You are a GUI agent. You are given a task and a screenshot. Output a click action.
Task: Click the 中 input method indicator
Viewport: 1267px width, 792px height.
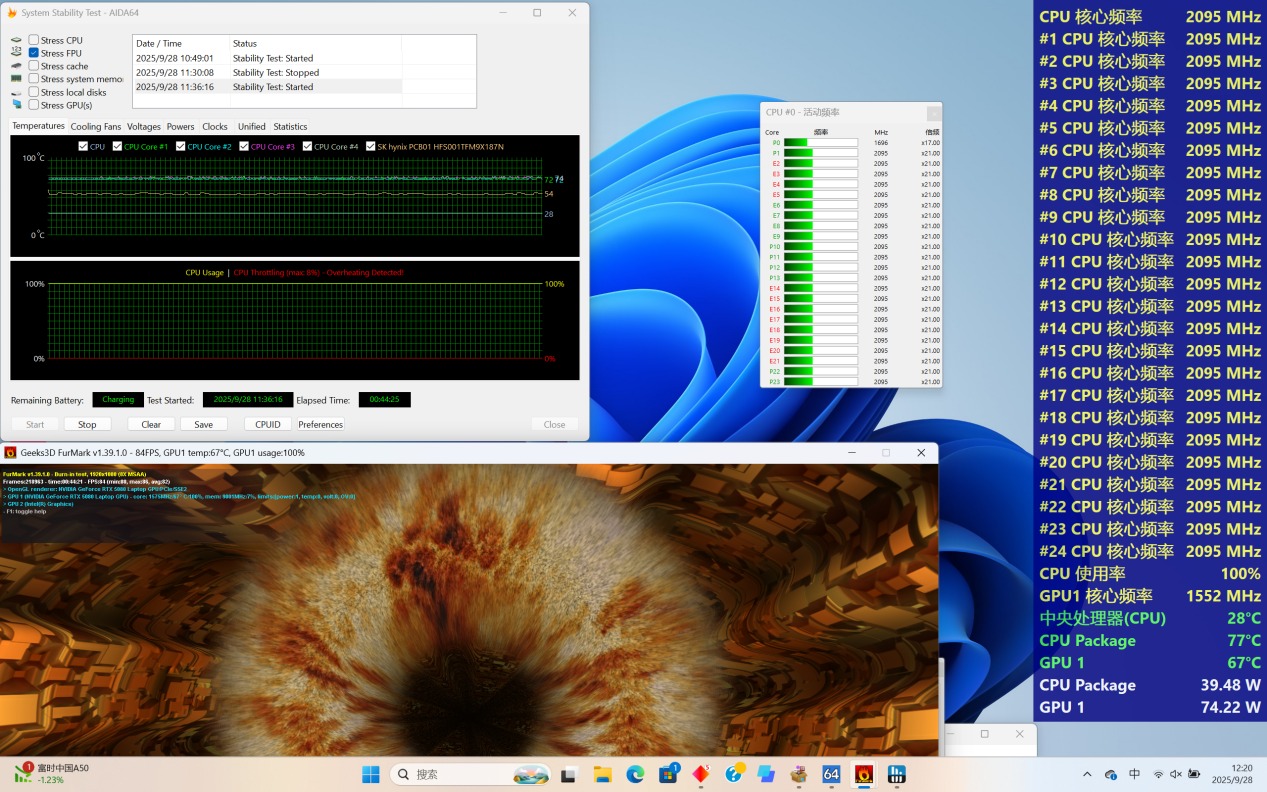(x=1134, y=774)
